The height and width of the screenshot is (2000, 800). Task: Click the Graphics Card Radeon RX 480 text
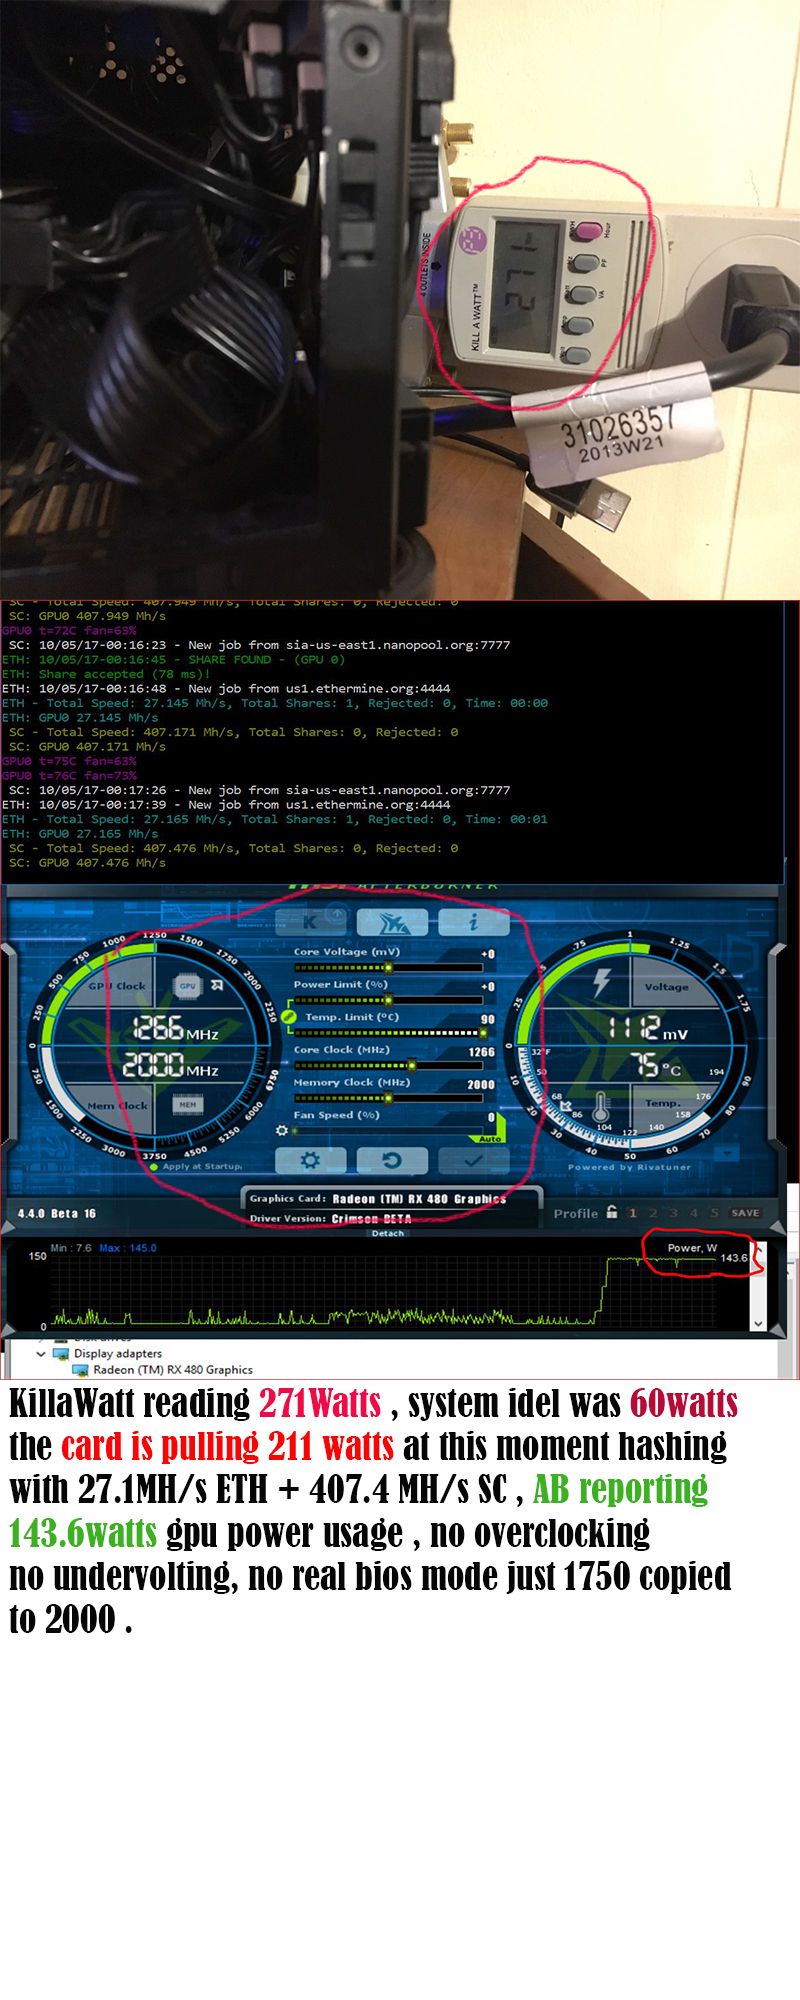point(378,1198)
